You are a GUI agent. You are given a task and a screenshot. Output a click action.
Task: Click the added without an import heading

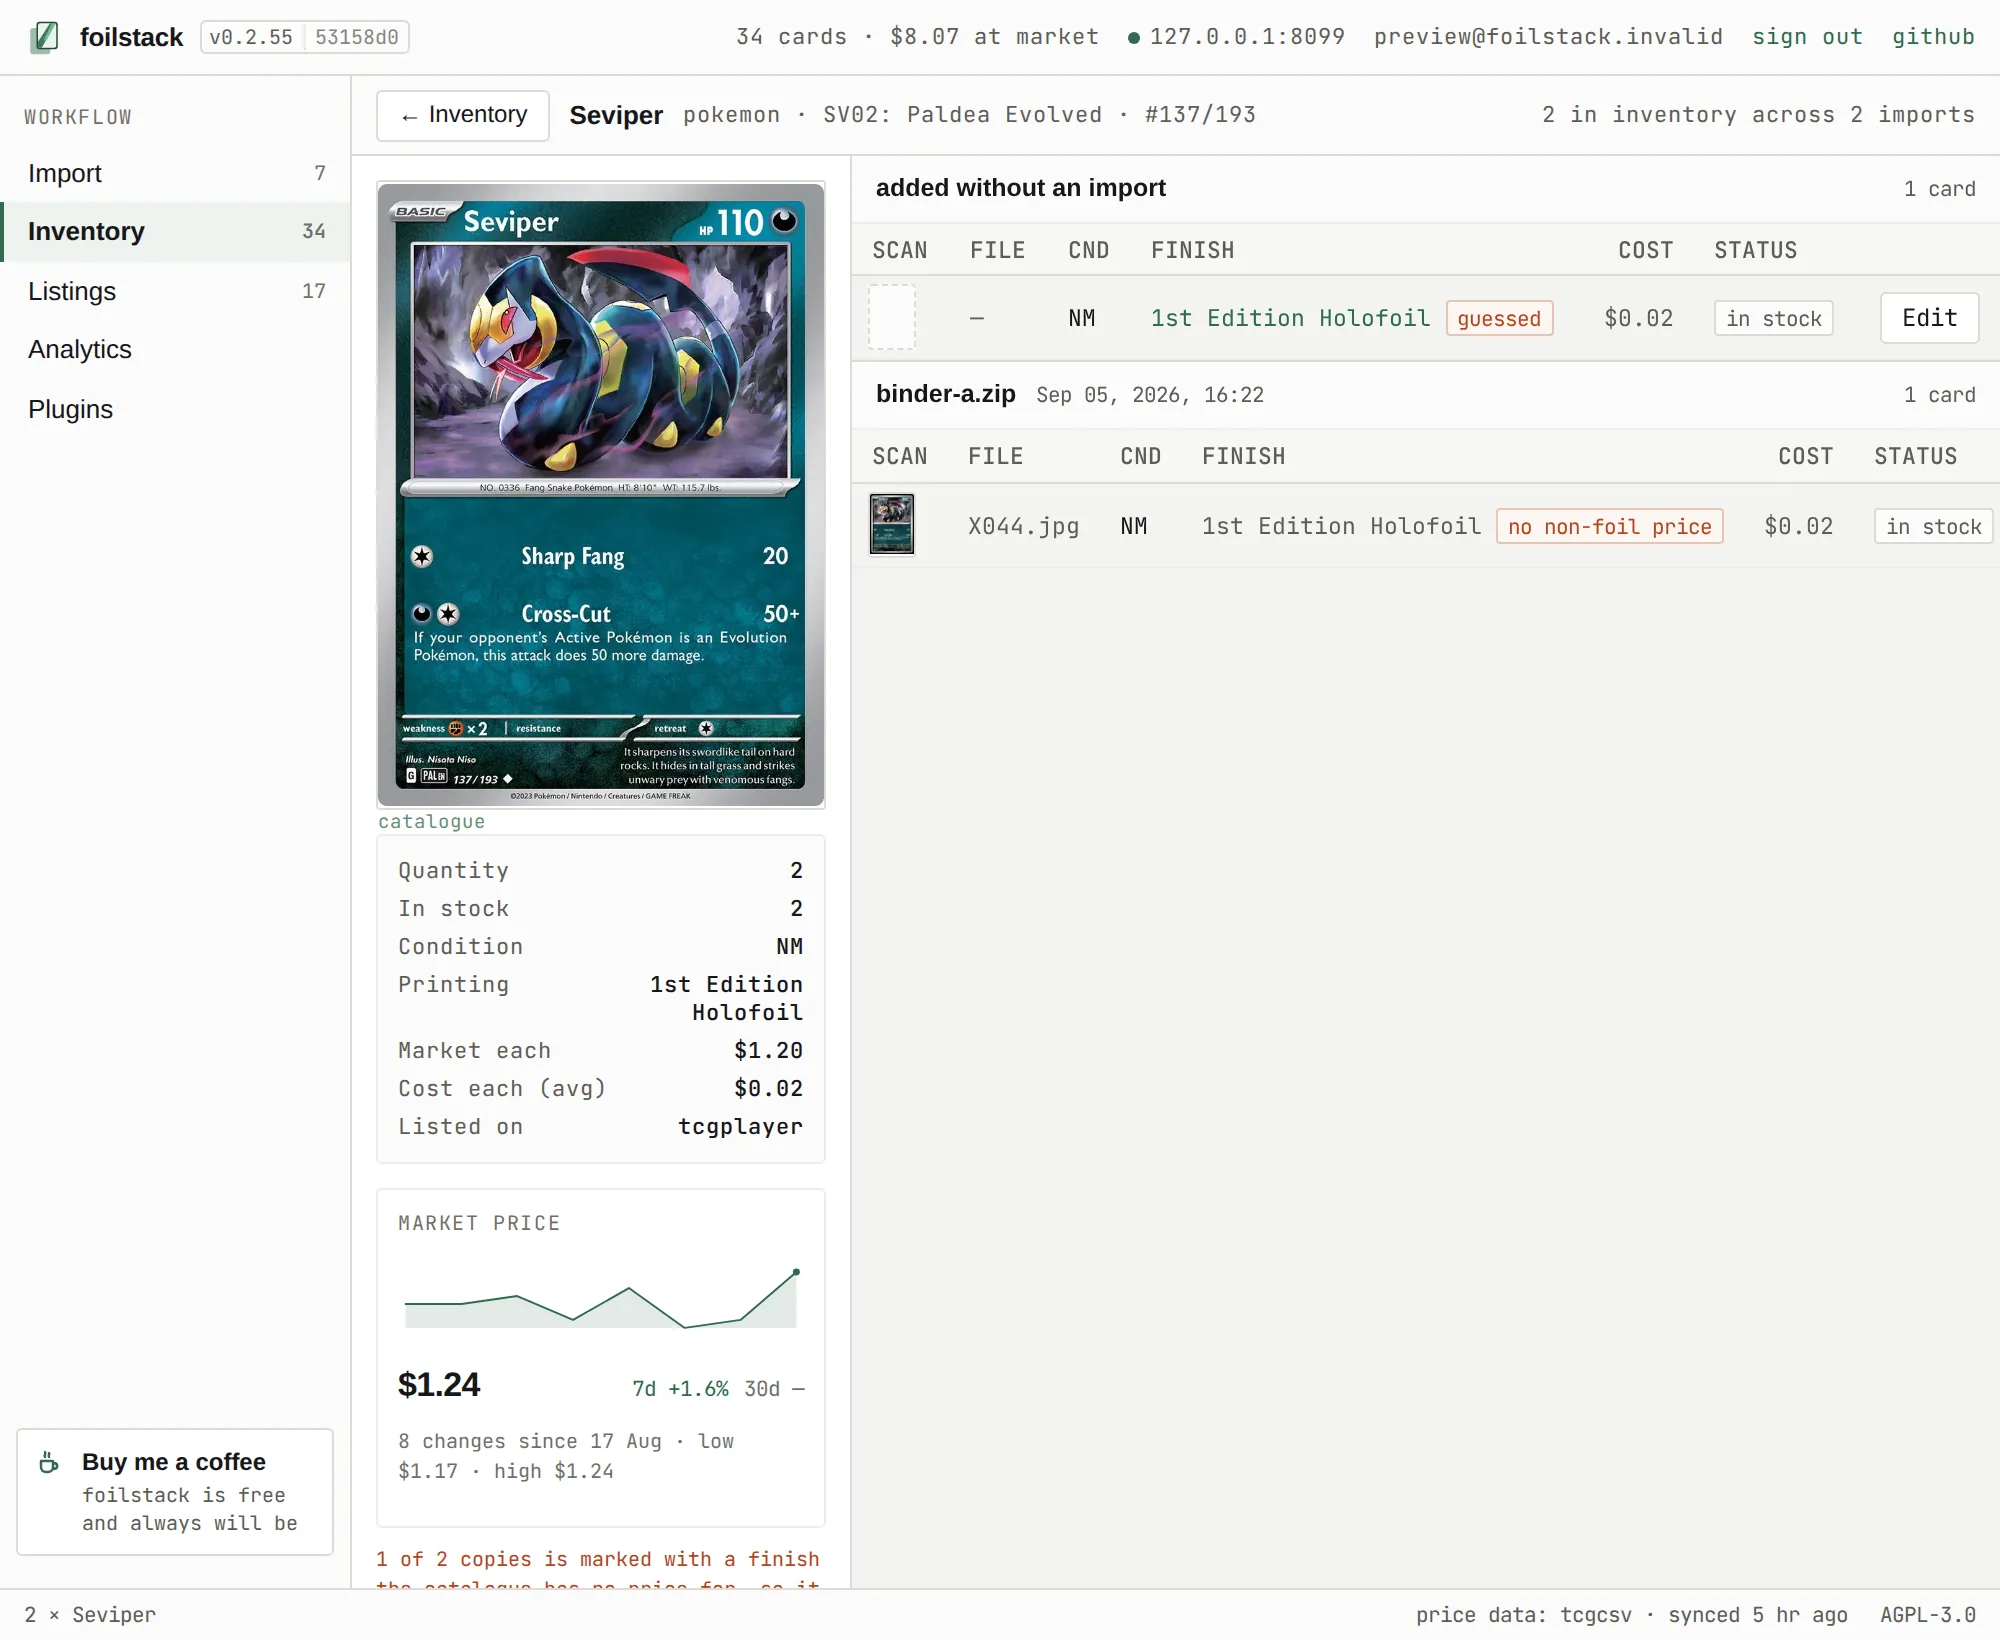(1020, 188)
